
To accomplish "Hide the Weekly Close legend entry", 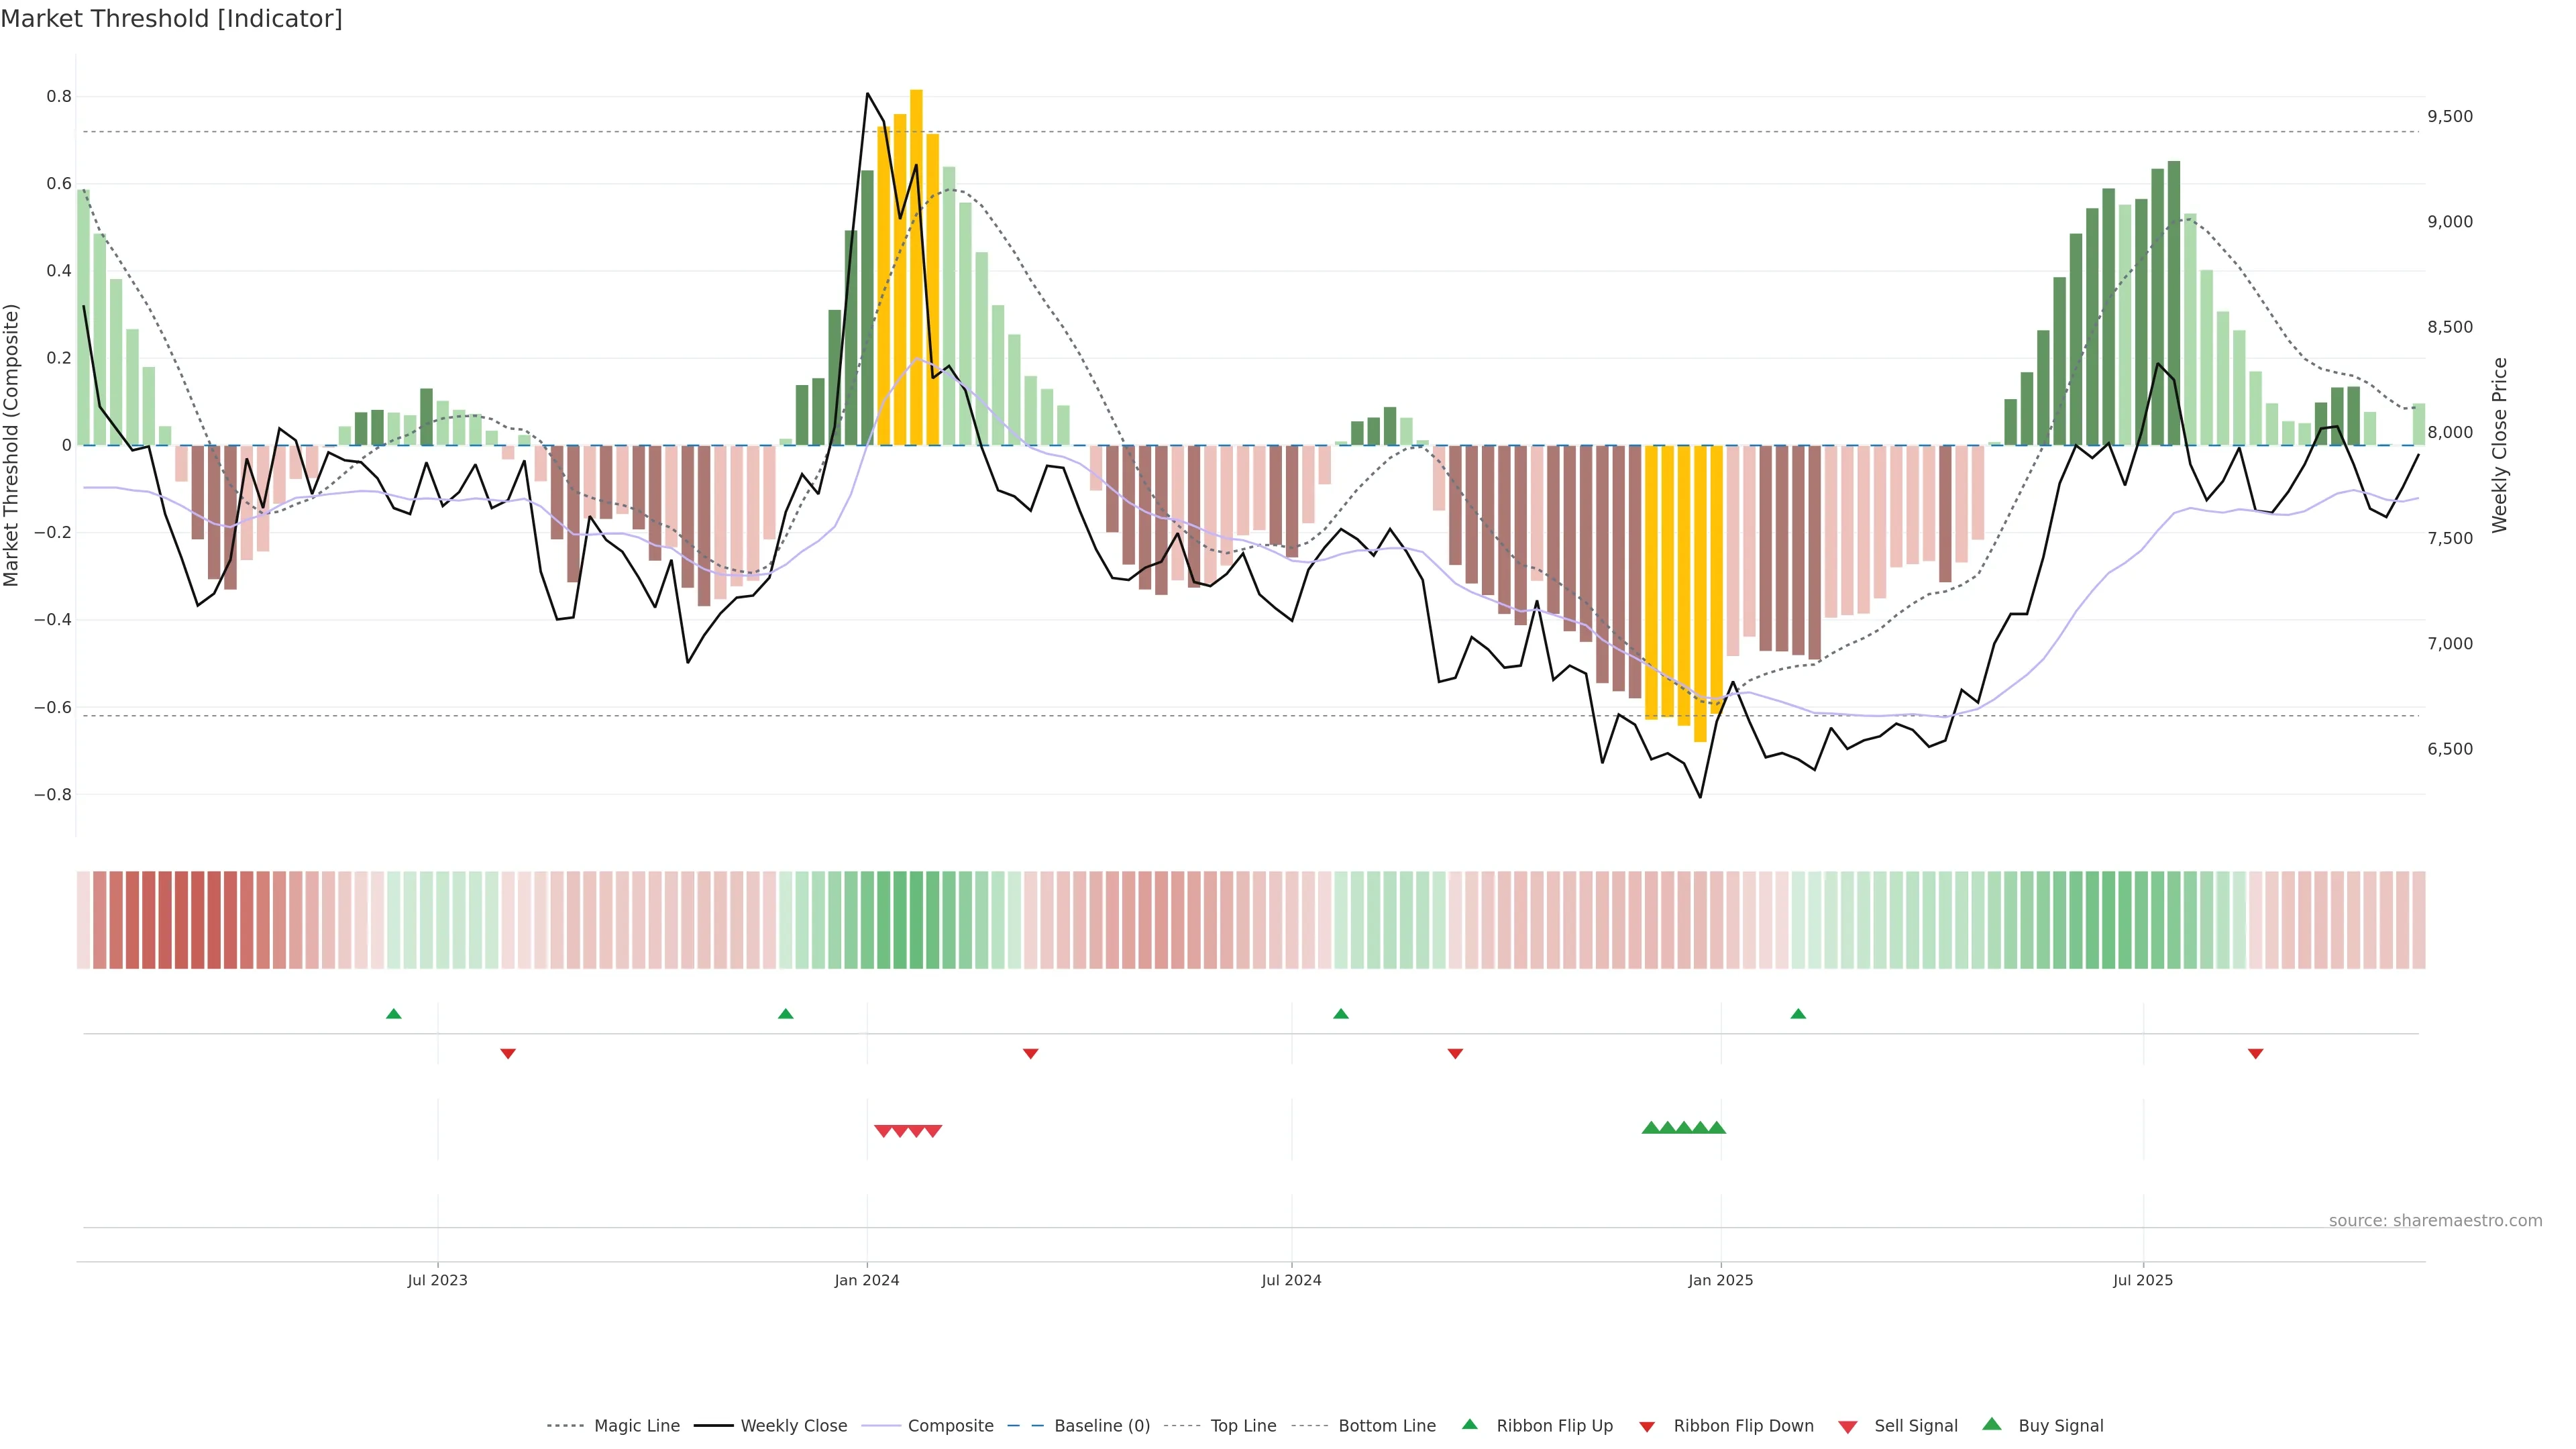I will (x=793, y=1426).
